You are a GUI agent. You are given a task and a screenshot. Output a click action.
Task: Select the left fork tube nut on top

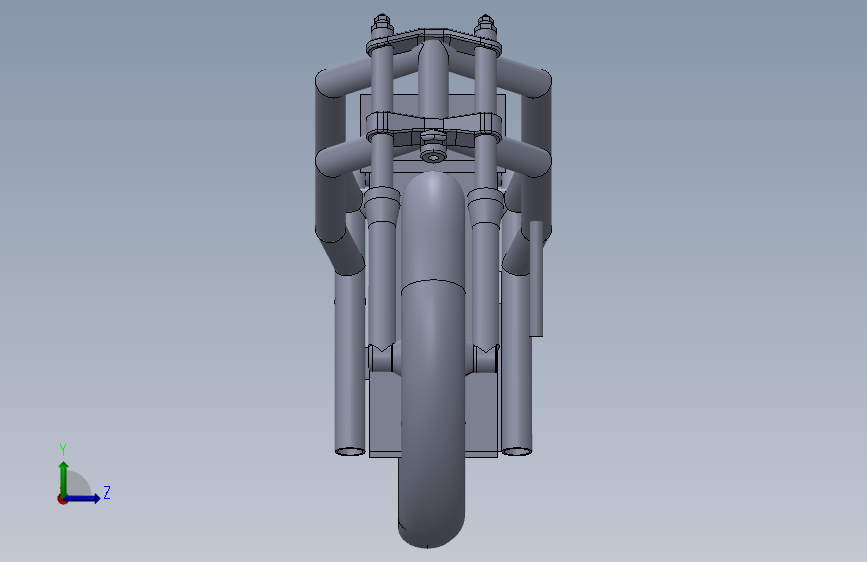tap(382, 24)
